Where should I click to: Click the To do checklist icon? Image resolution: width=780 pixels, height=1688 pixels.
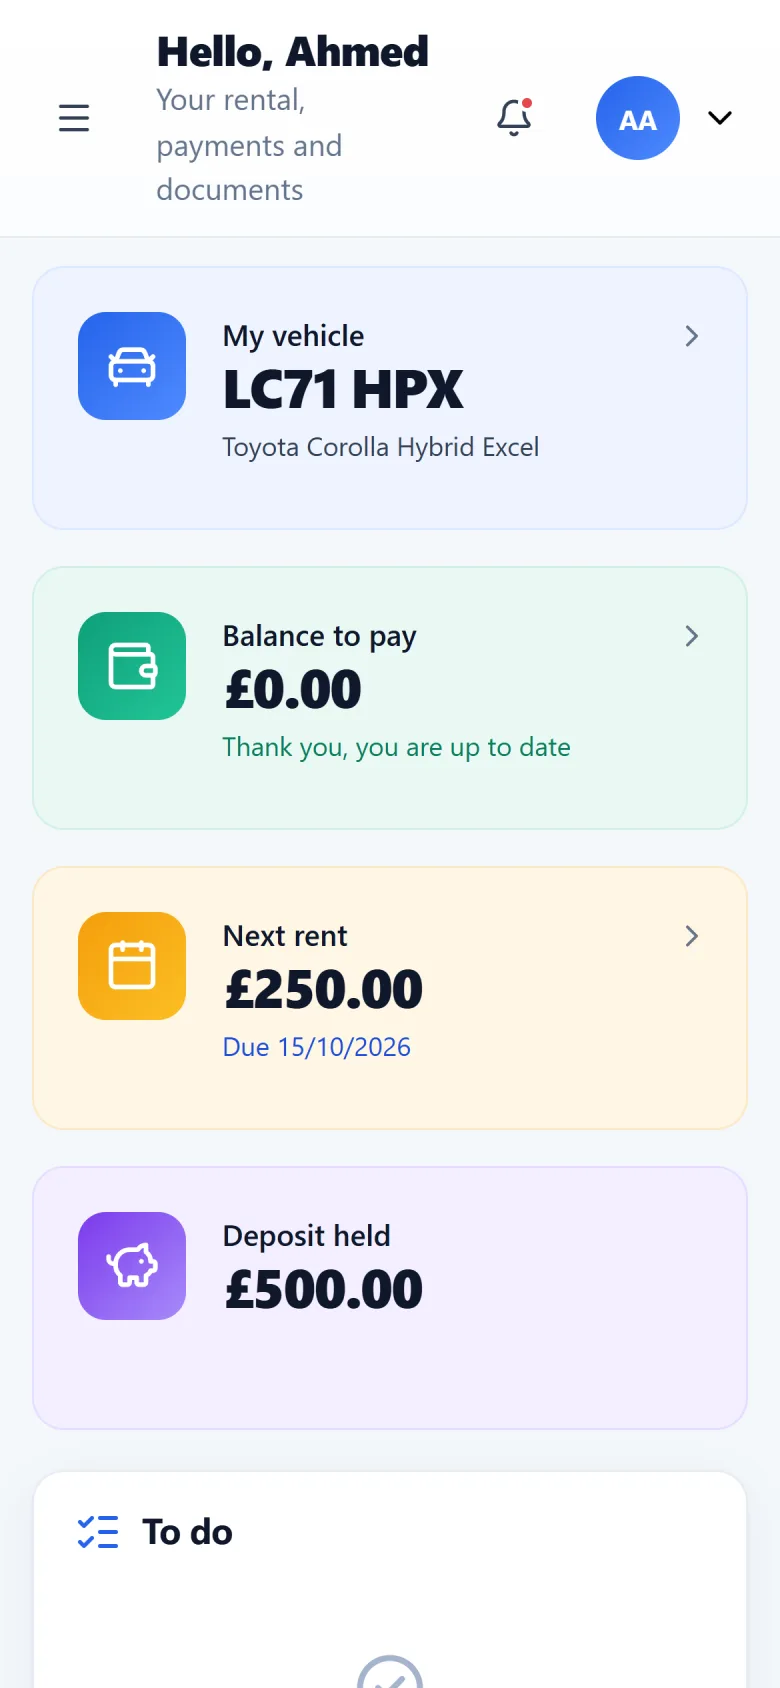coord(98,1532)
